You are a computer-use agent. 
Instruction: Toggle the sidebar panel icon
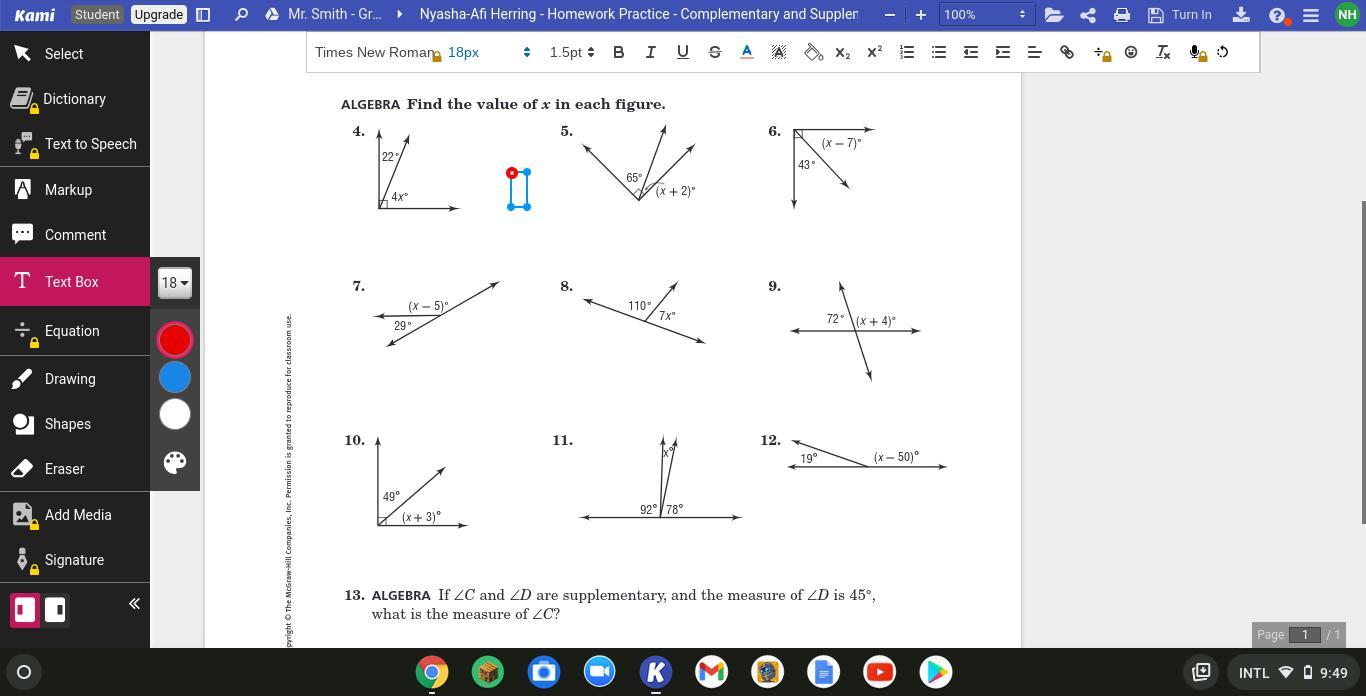(x=203, y=15)
